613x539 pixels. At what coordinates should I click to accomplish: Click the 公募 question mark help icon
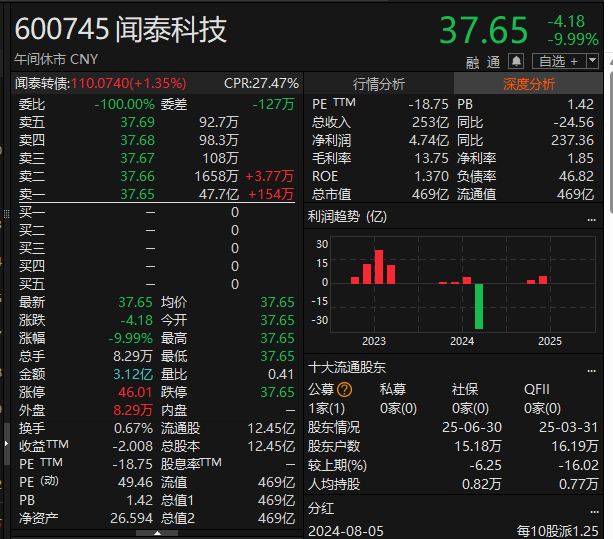345,389
